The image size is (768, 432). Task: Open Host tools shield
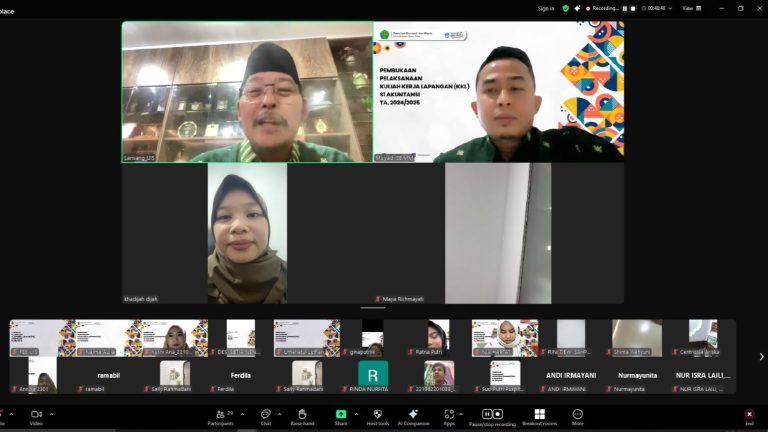pyautogui.click(x=378, y=417)
